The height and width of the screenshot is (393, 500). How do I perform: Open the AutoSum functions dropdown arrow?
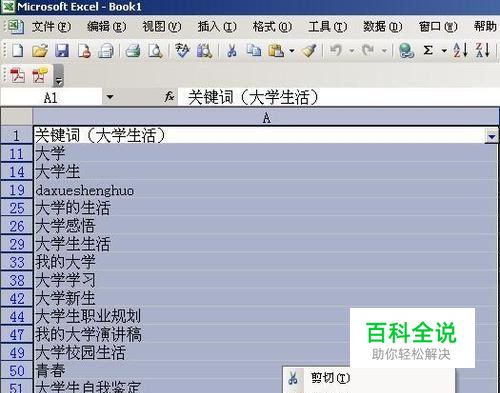tap(444, 51)
